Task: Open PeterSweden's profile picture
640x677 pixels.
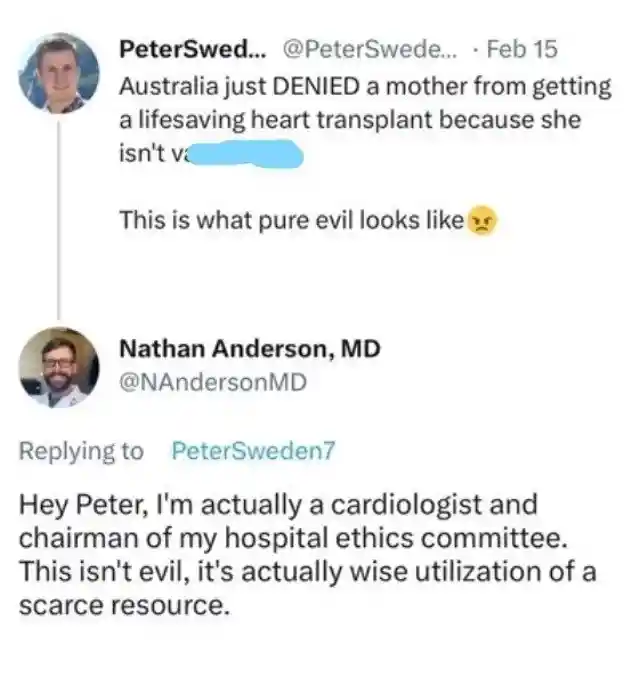Action: click(x=59, y=73)
